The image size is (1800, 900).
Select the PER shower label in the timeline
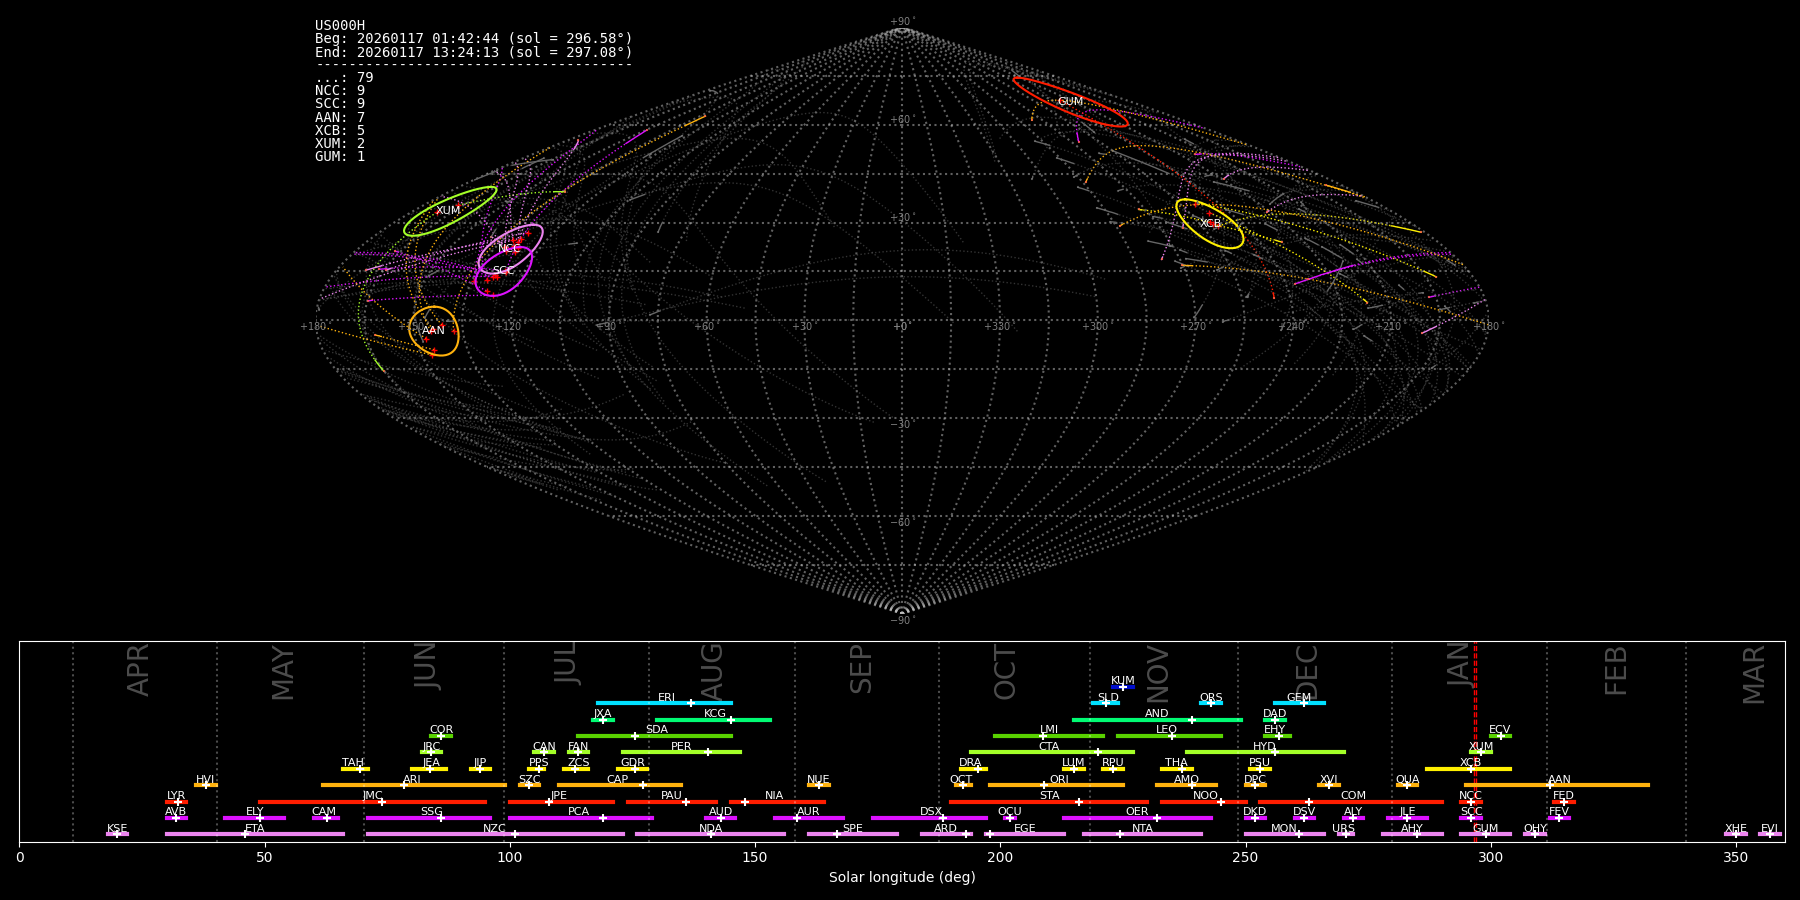click(x=681, y=747)
